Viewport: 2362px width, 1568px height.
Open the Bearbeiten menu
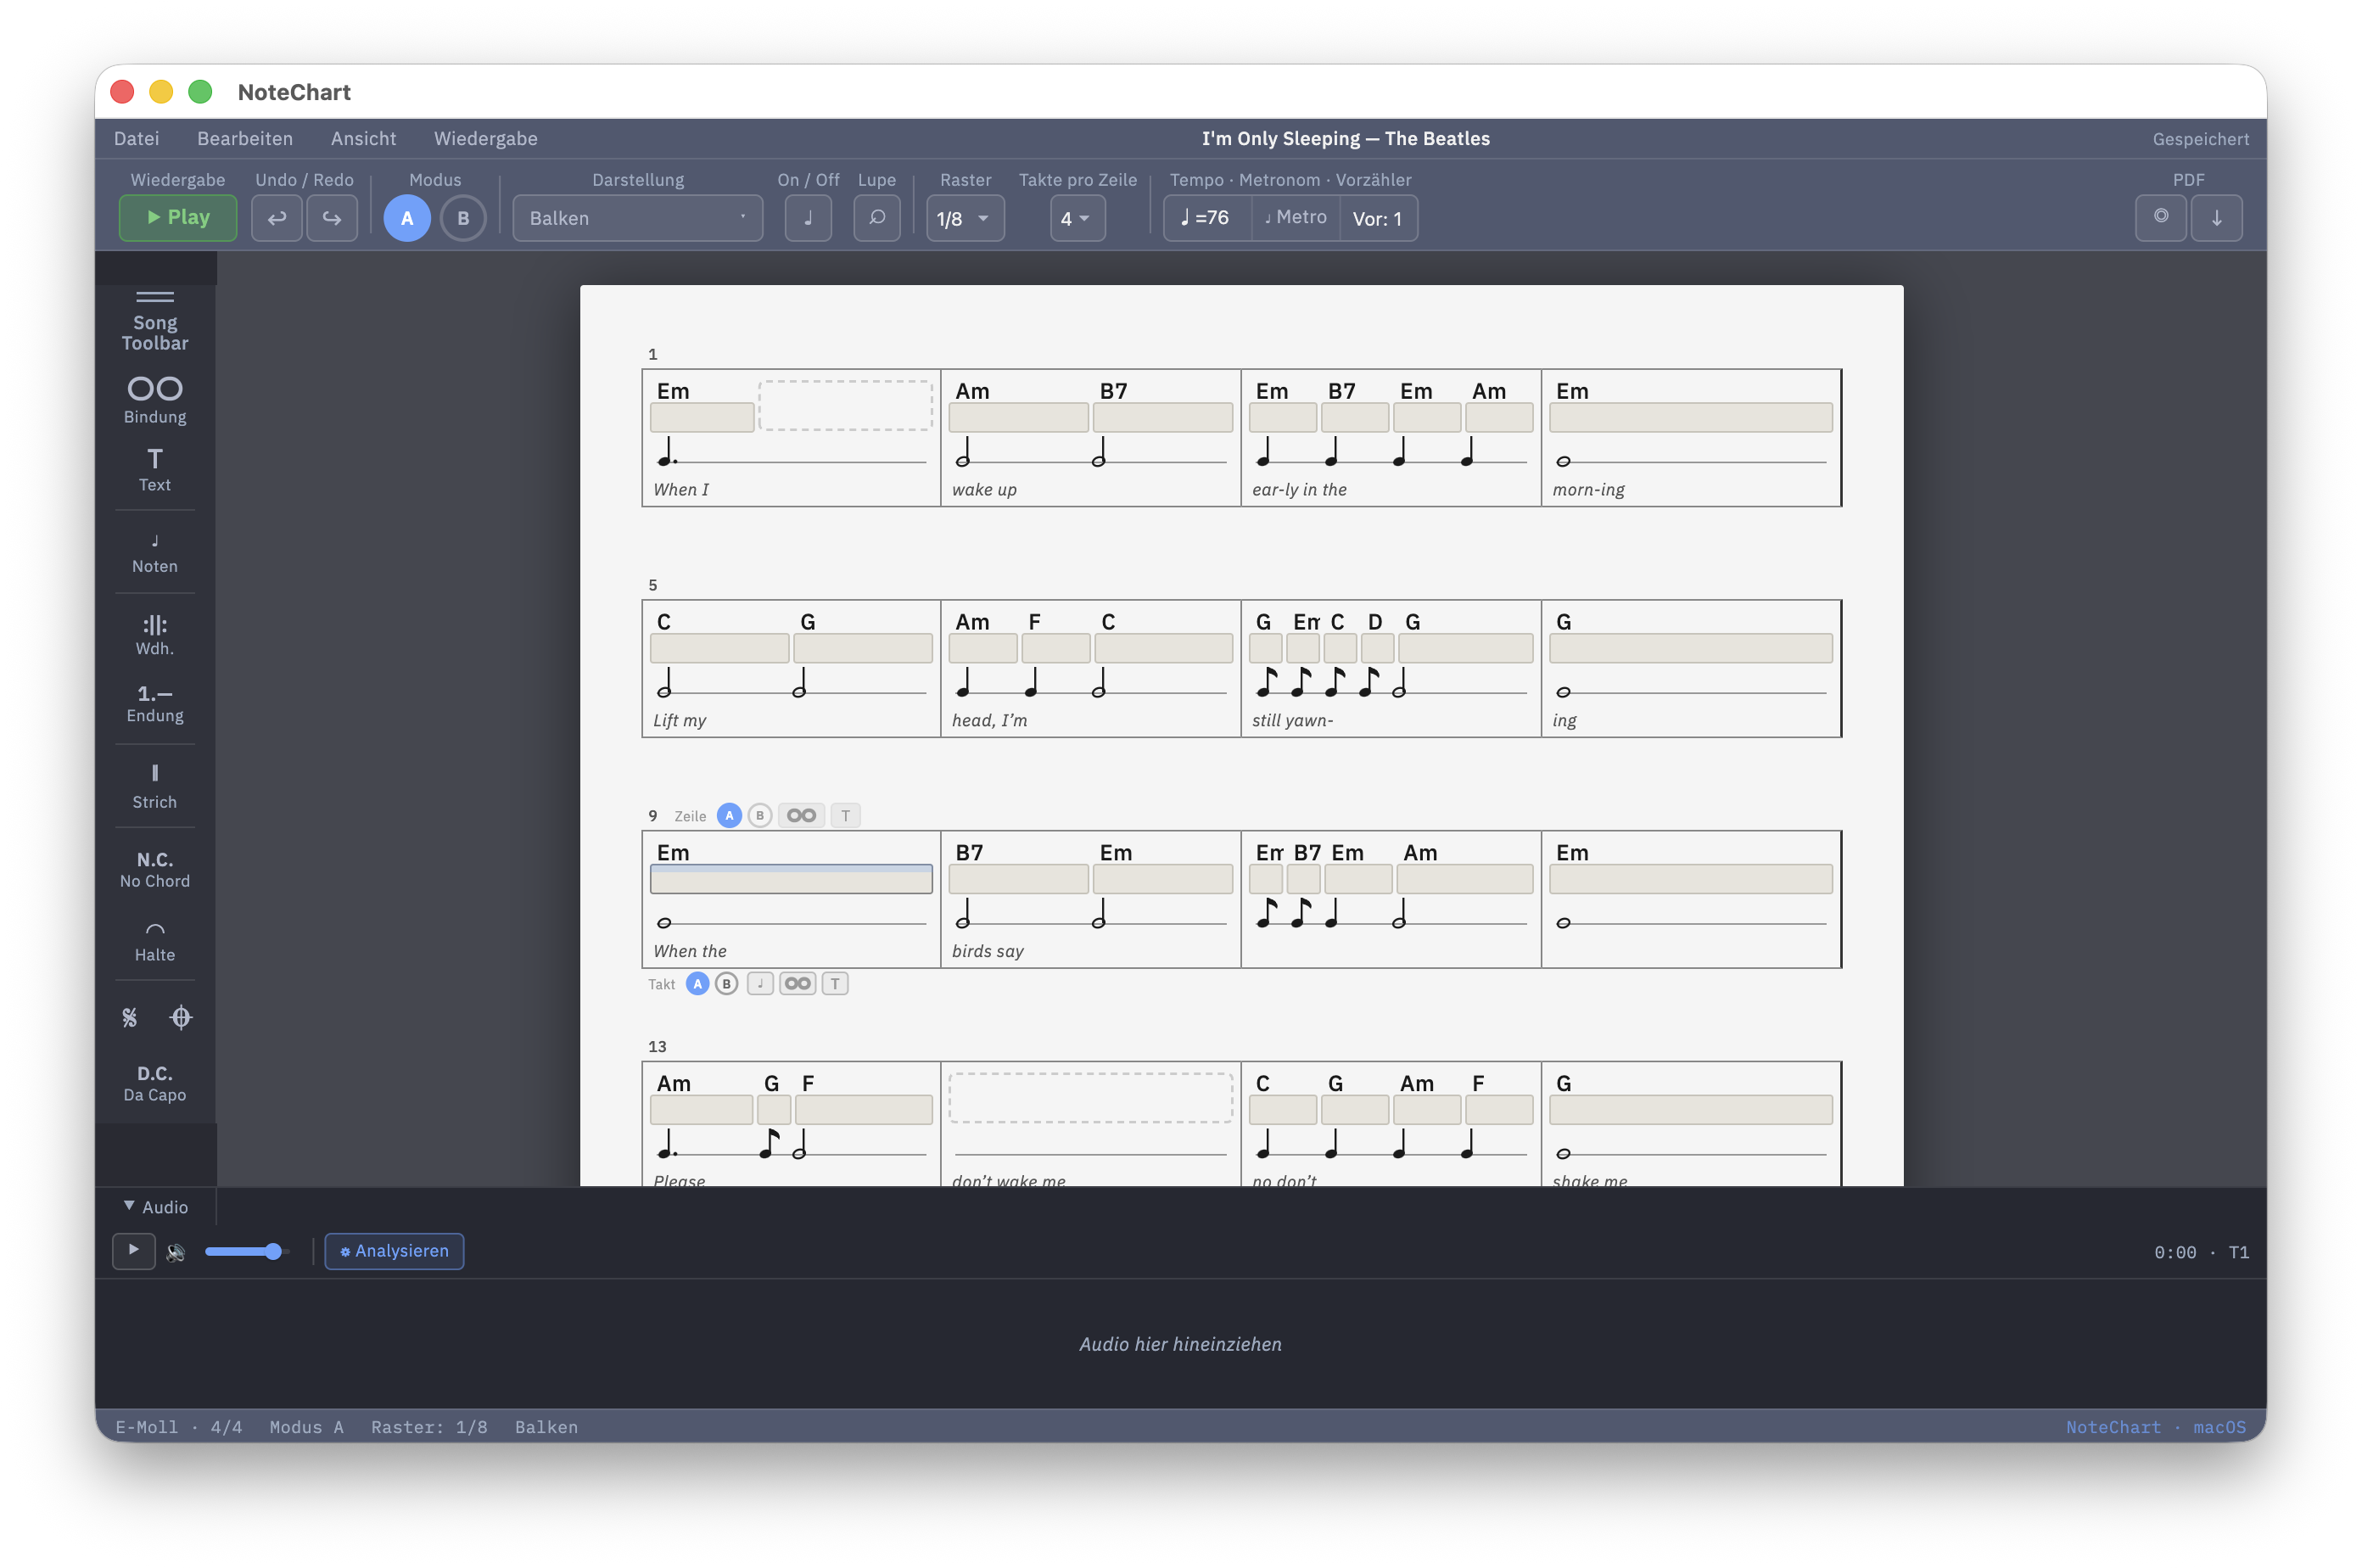[245, 139]
